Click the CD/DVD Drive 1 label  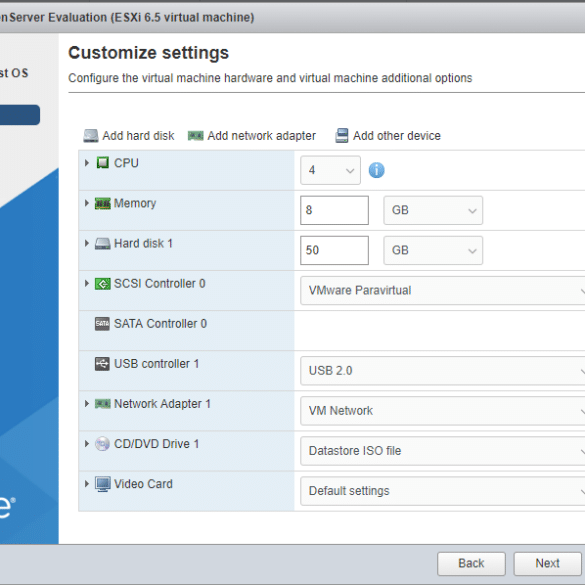pos(156,444)
